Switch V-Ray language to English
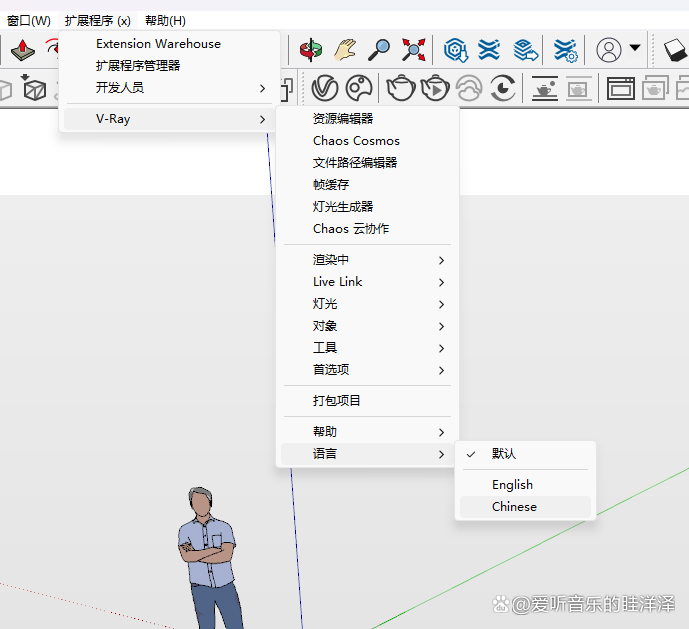Image resolution: width=689 pixels, height=629 pixels. coord(525,484)
